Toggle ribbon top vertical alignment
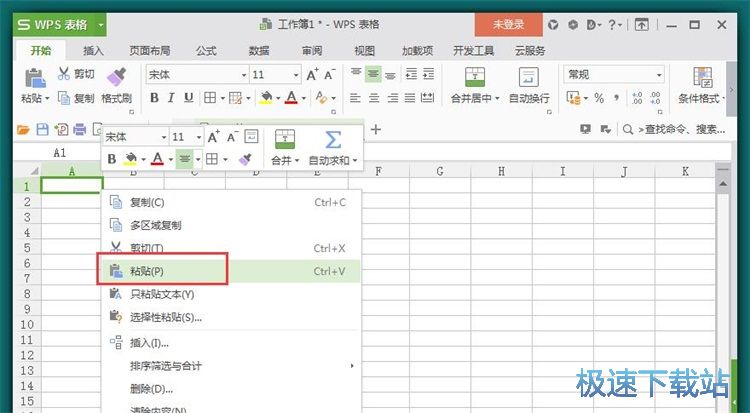This screenshot has width=750, height=413. [x=356, y=74]
